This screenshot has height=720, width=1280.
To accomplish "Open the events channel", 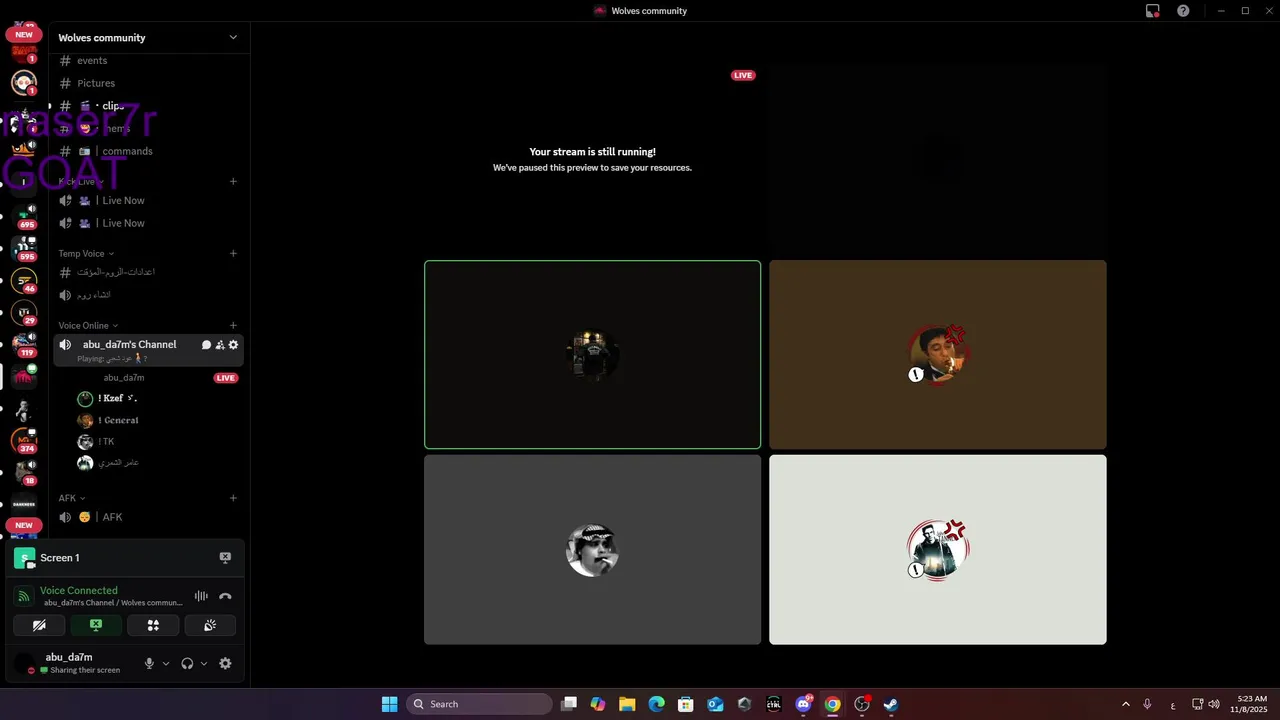I will click(x=149, y=61).
